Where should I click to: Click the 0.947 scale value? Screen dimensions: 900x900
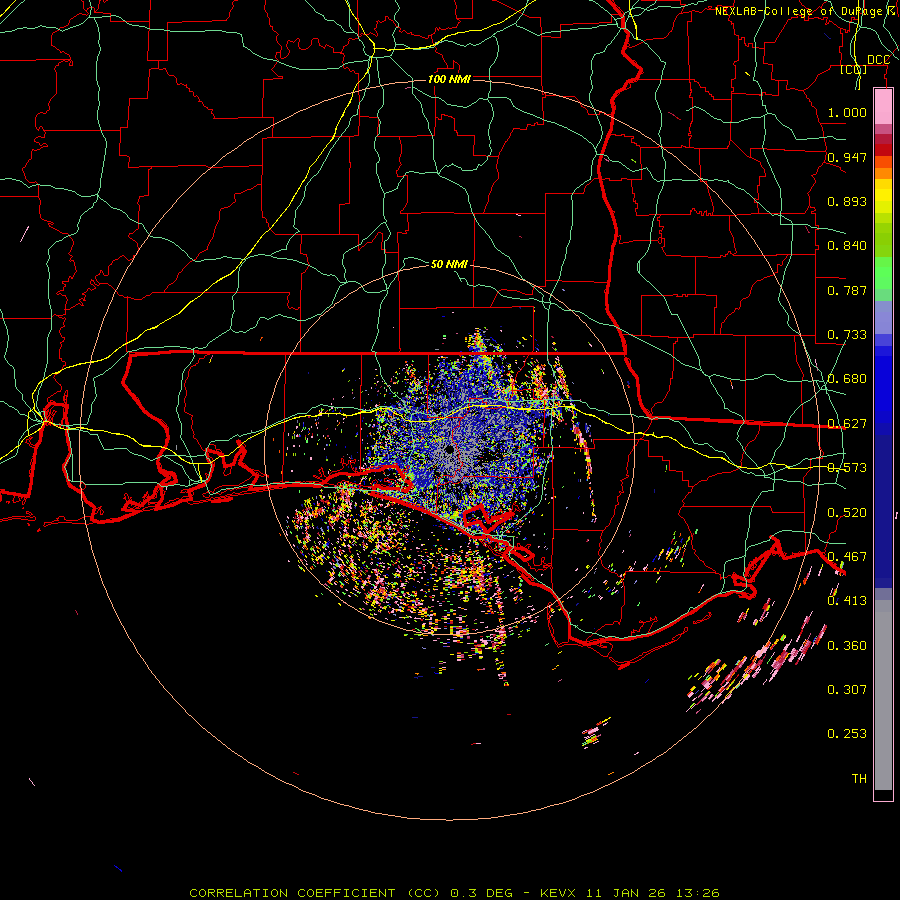coord(847,157)
